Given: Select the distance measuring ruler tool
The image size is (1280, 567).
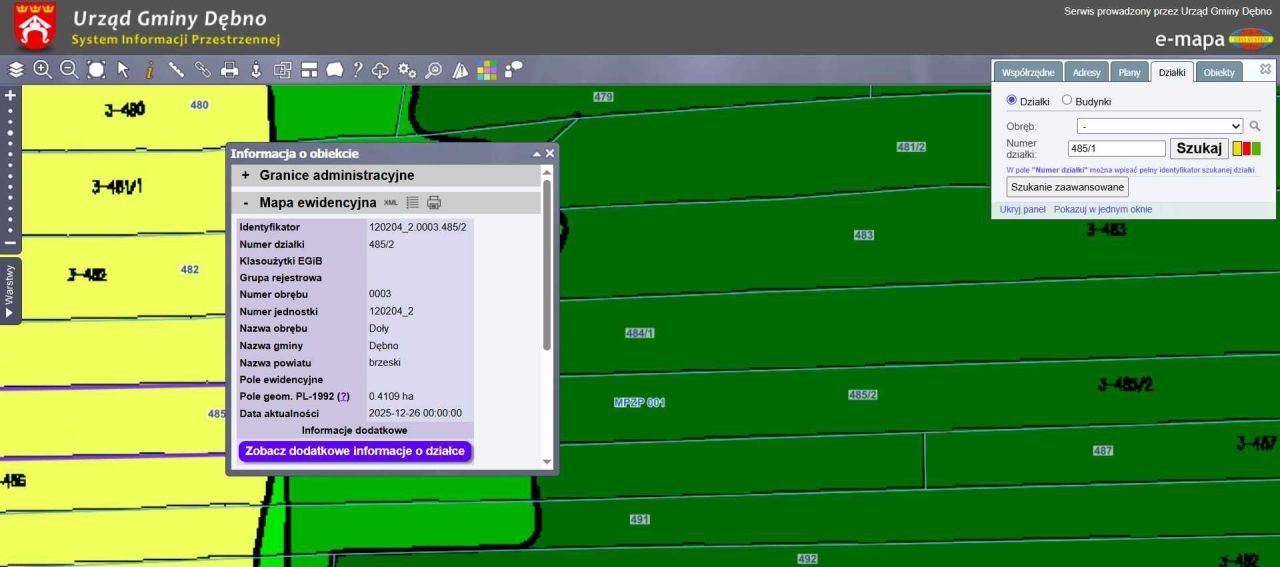Looking at the screenshot, I should [x=177, y=69].
